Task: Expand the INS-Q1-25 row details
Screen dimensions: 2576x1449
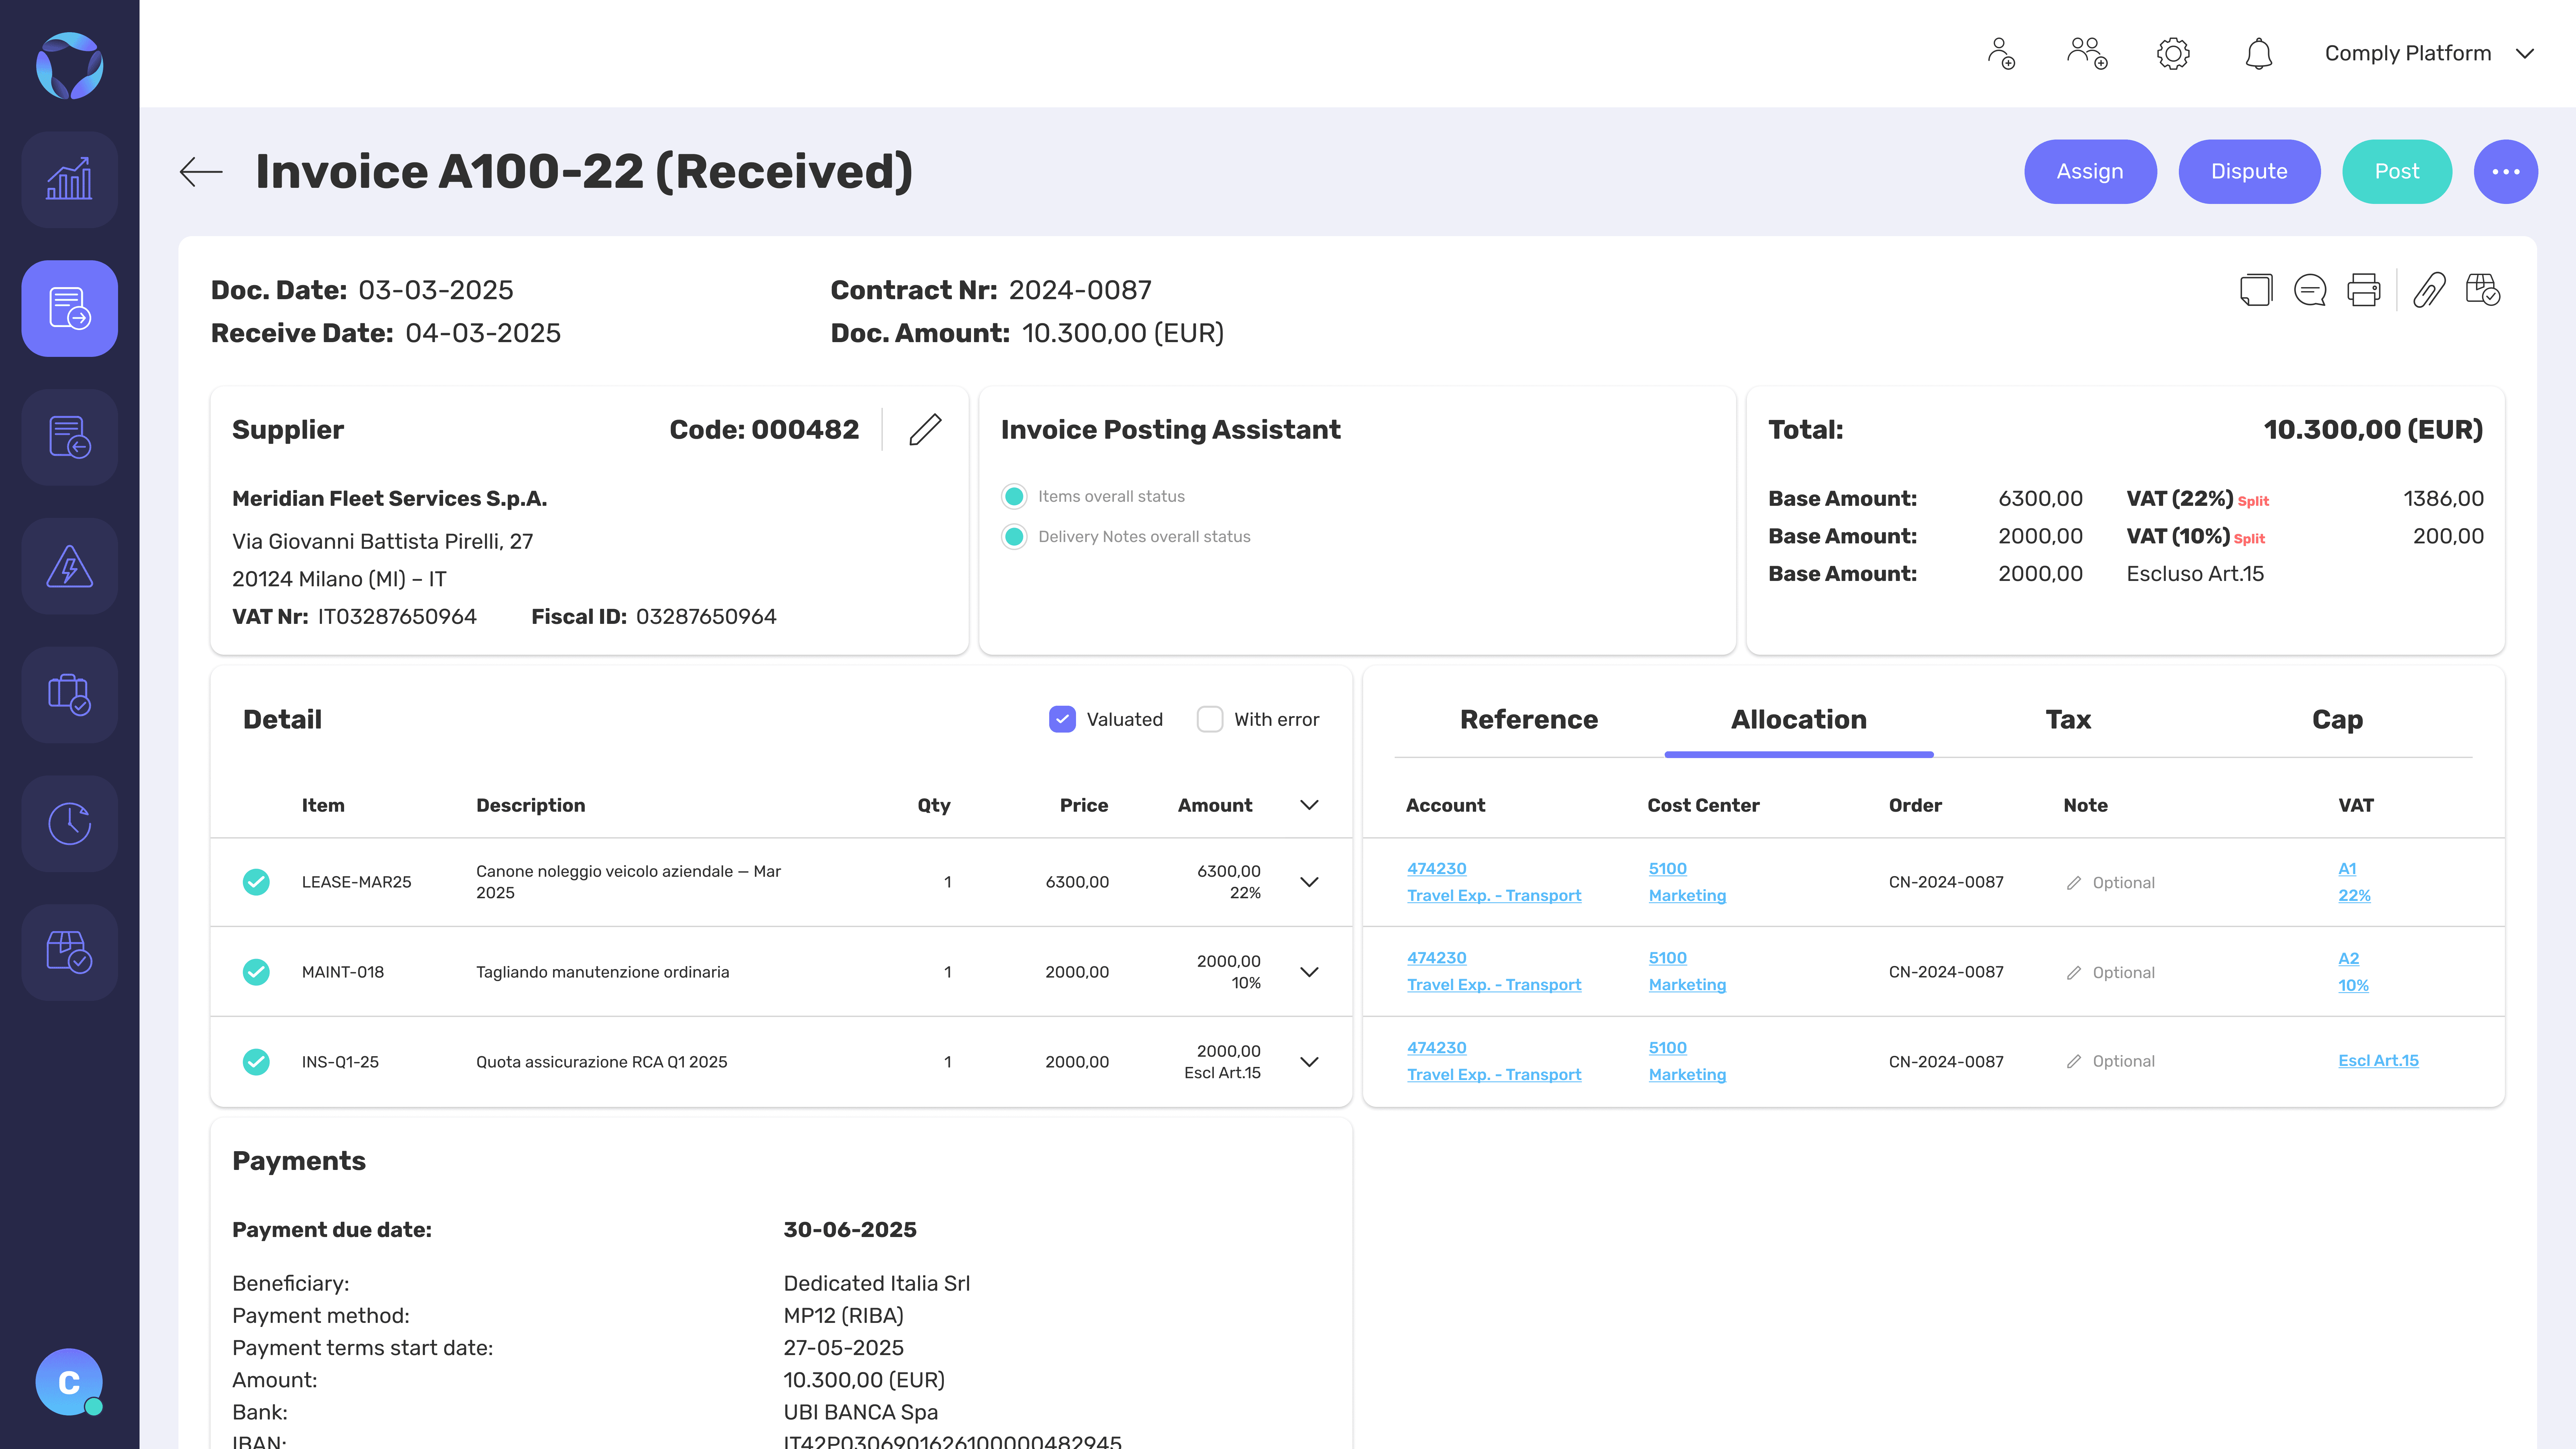Action: coord(1309,1062)
